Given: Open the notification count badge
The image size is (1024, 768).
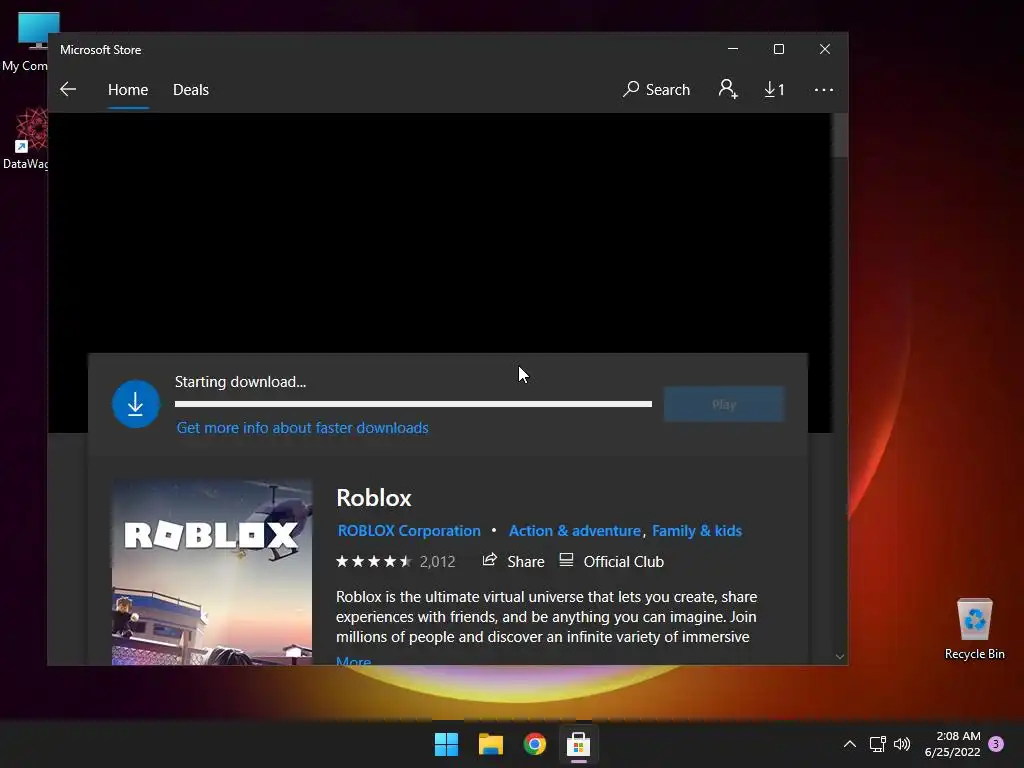Looking at the screenshot, I should click(x=996, y=744).
